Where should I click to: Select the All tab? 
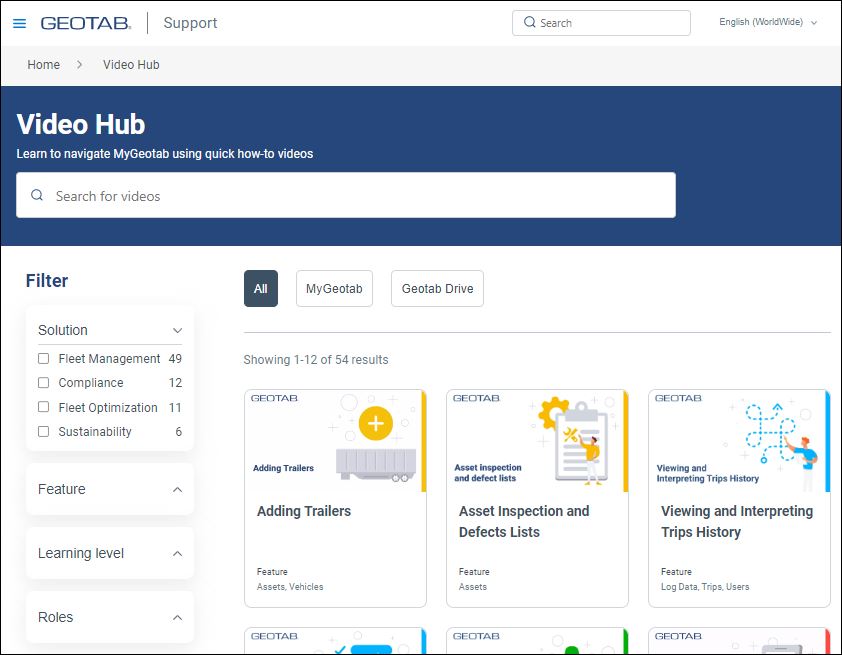tap(260, 288)
